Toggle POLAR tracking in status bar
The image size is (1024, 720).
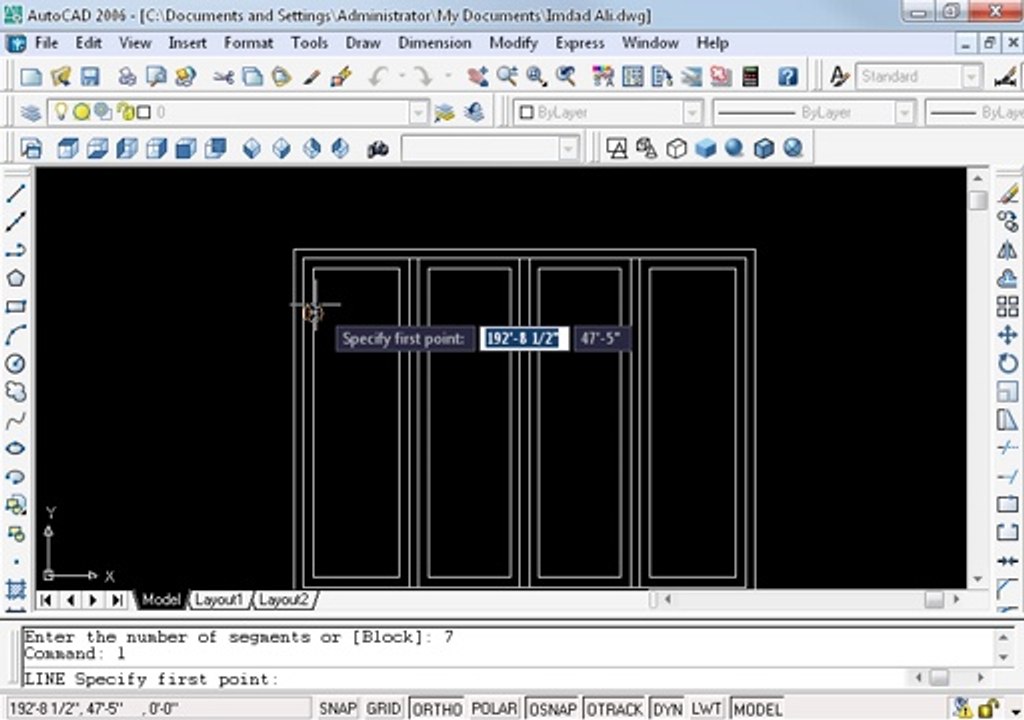pyautogui.click(x=494, y=709)
